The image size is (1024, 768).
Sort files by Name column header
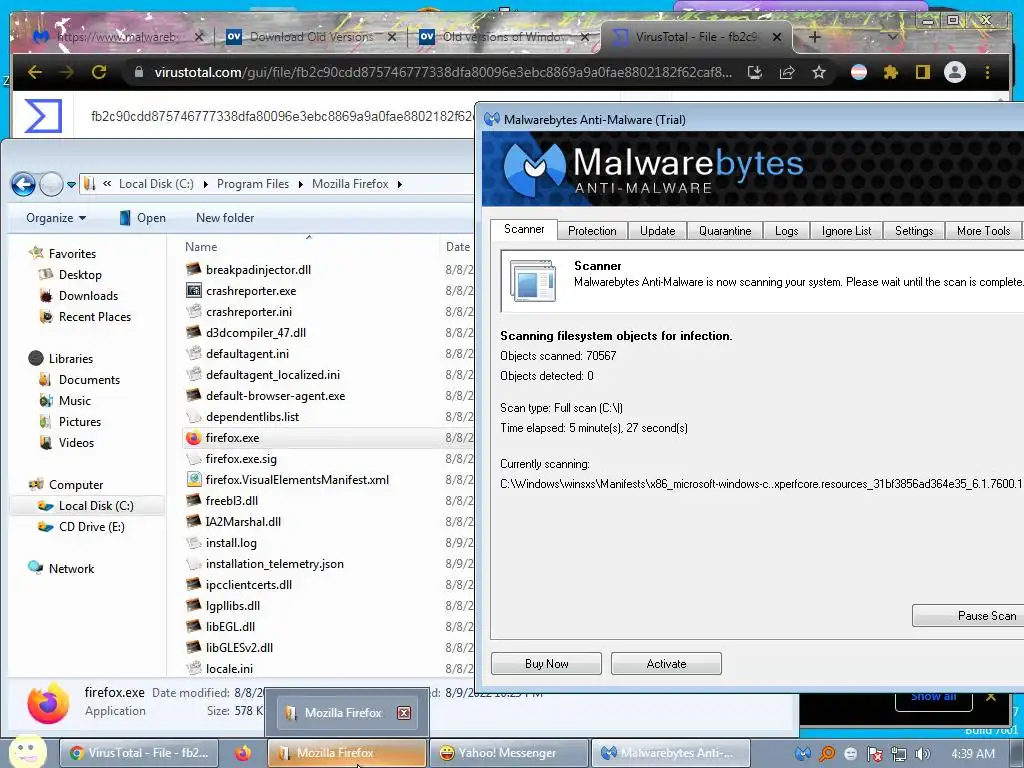click(x=201, y=247)
